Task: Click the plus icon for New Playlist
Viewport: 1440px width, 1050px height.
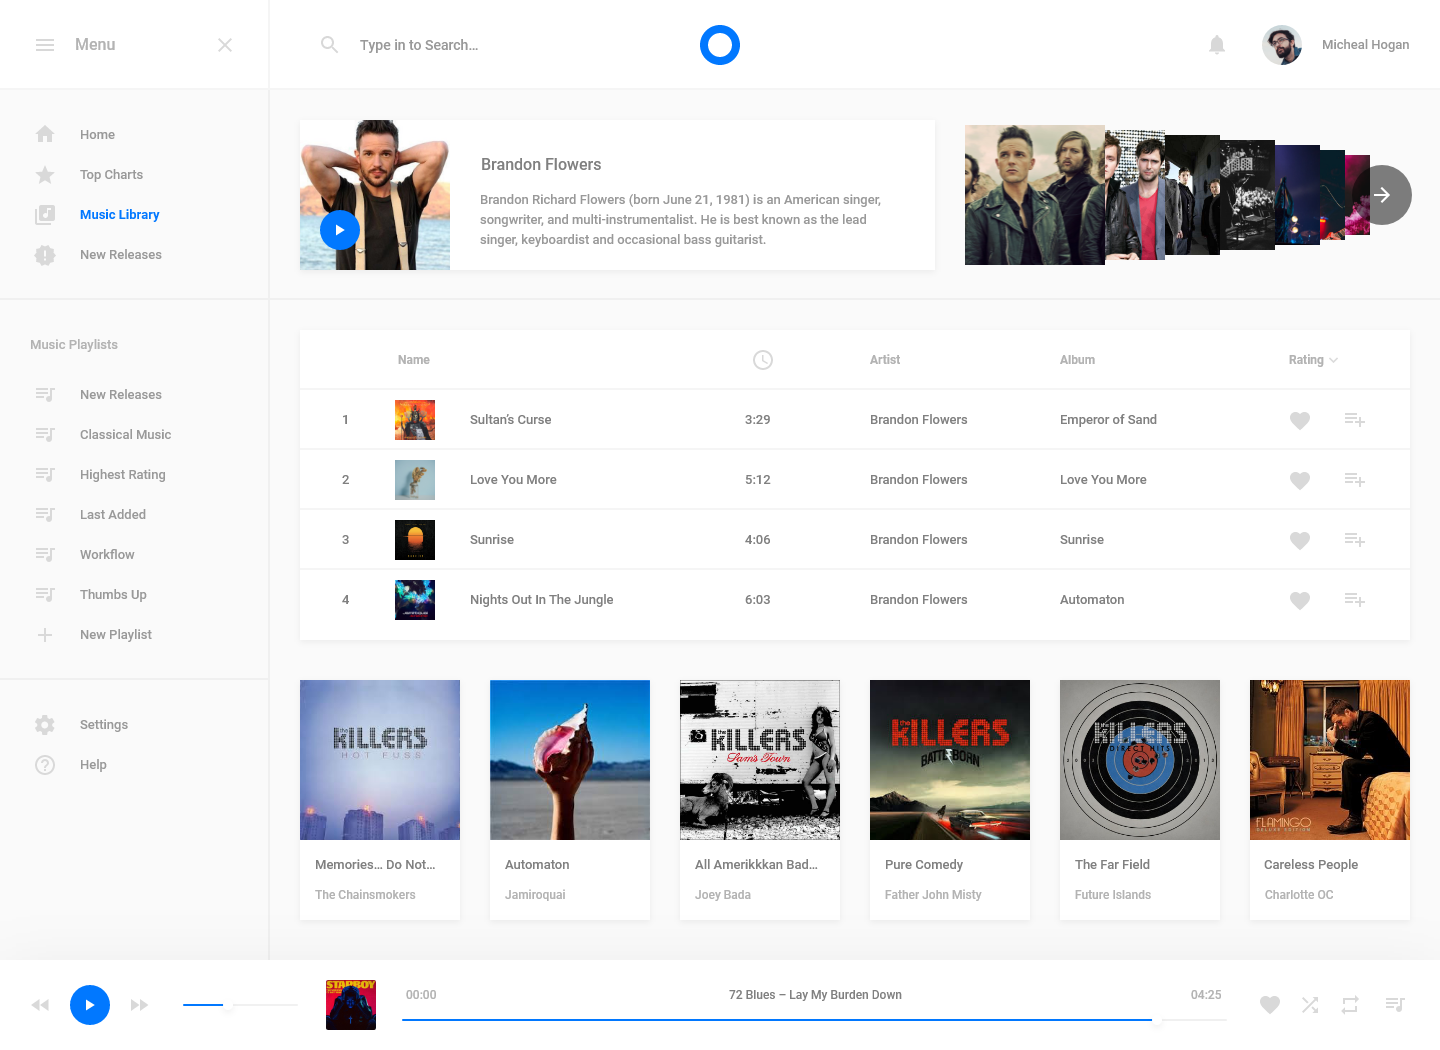Action: (45, 635)
